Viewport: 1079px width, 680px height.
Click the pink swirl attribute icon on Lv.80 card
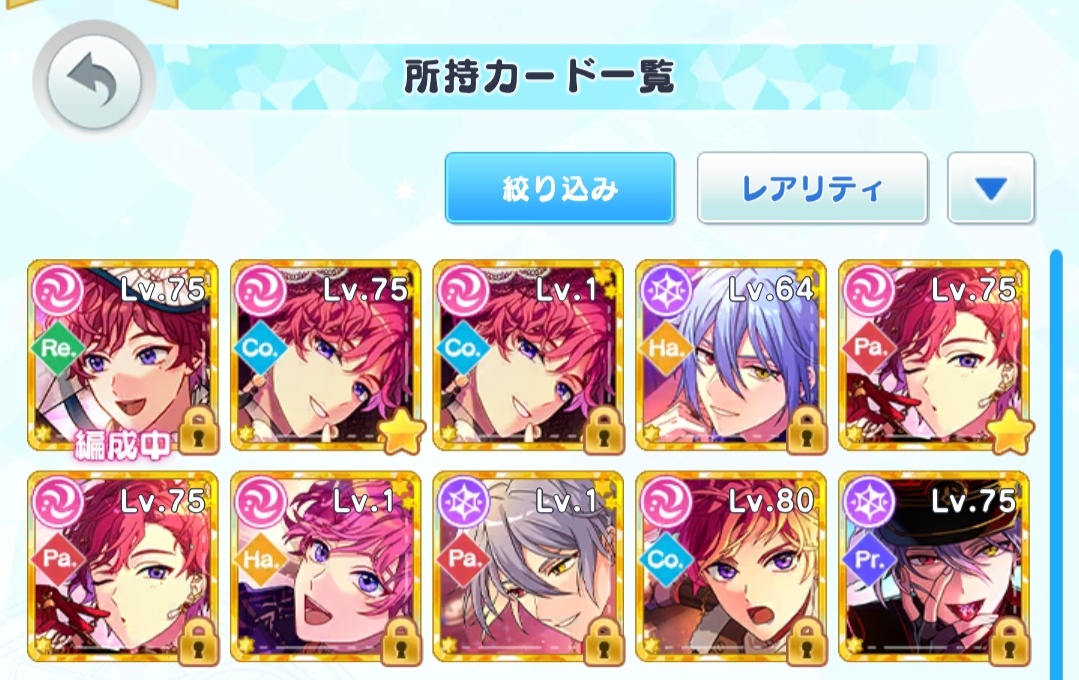pyautogui.click(x=665, y=501)
